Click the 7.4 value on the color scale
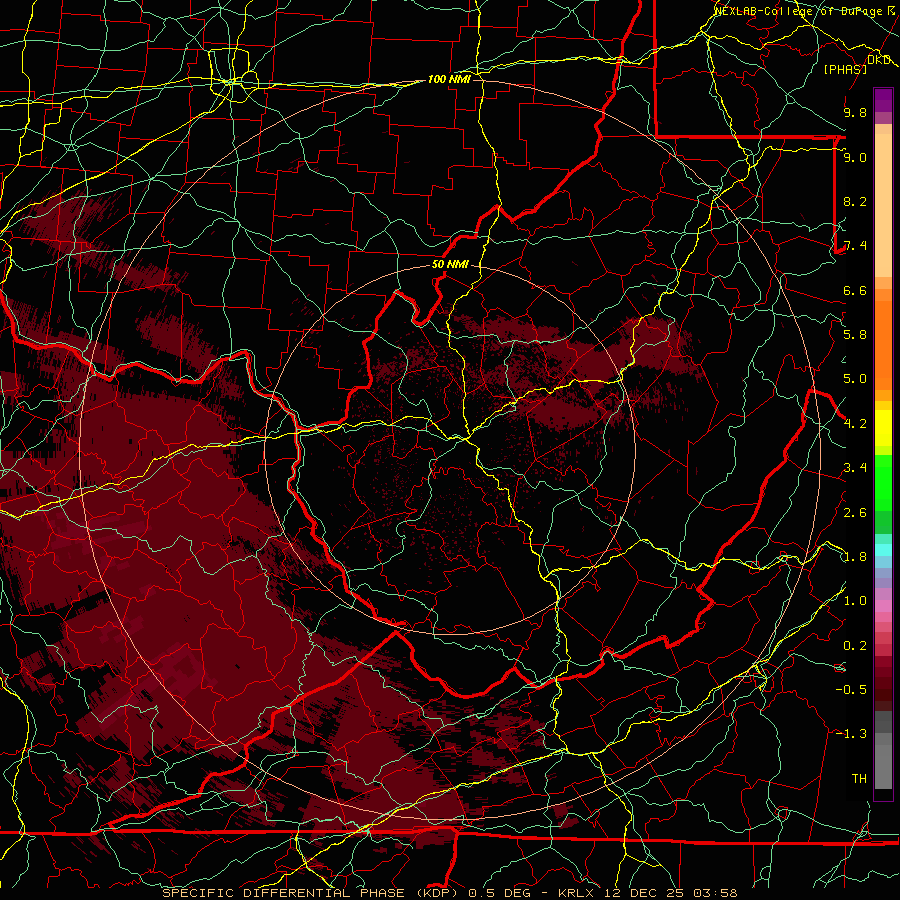900x900 pixels. tap(855, 246)
